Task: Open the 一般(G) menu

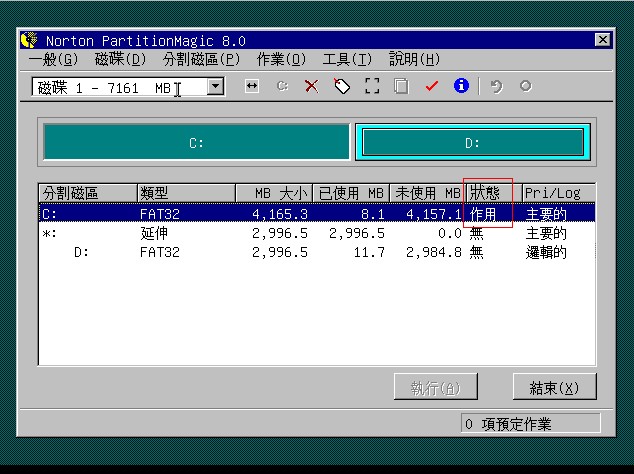Action: coord(53,60)
